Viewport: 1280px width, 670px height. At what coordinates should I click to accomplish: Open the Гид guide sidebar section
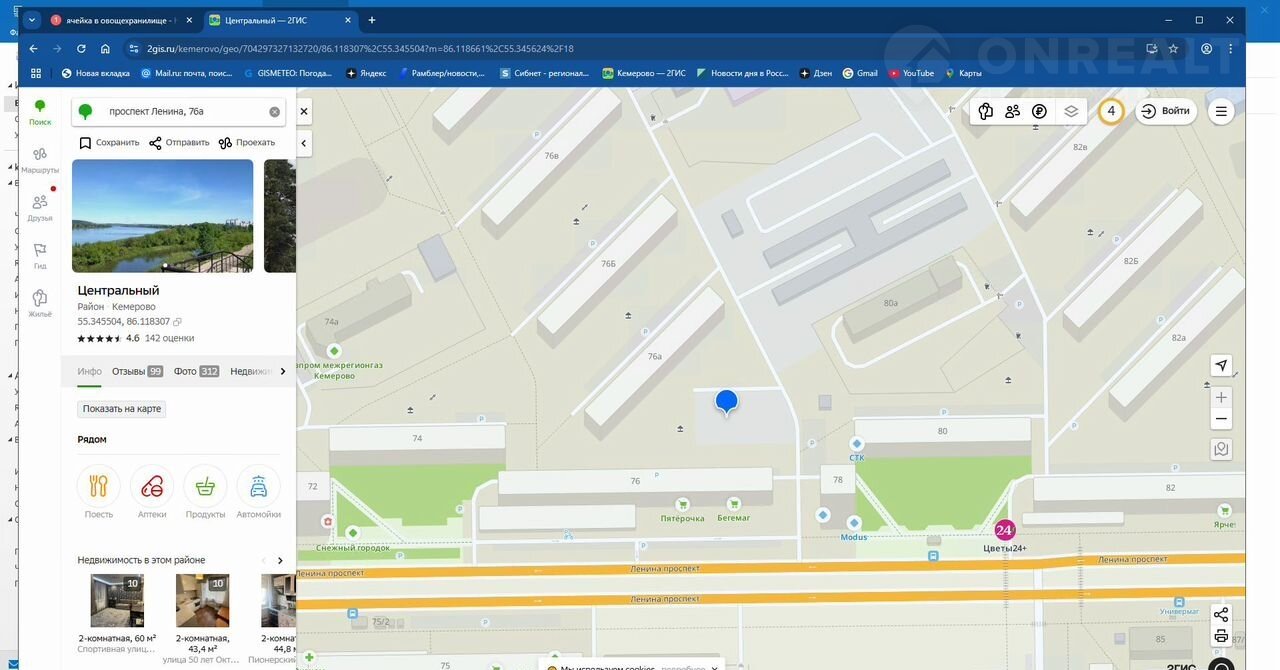40,255
